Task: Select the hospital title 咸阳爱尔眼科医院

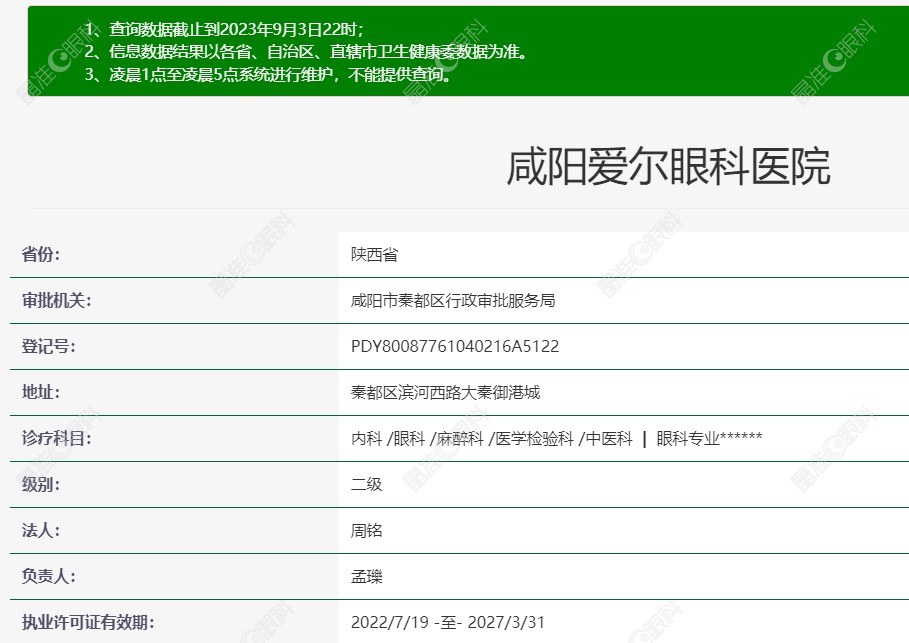Action: 668,166
